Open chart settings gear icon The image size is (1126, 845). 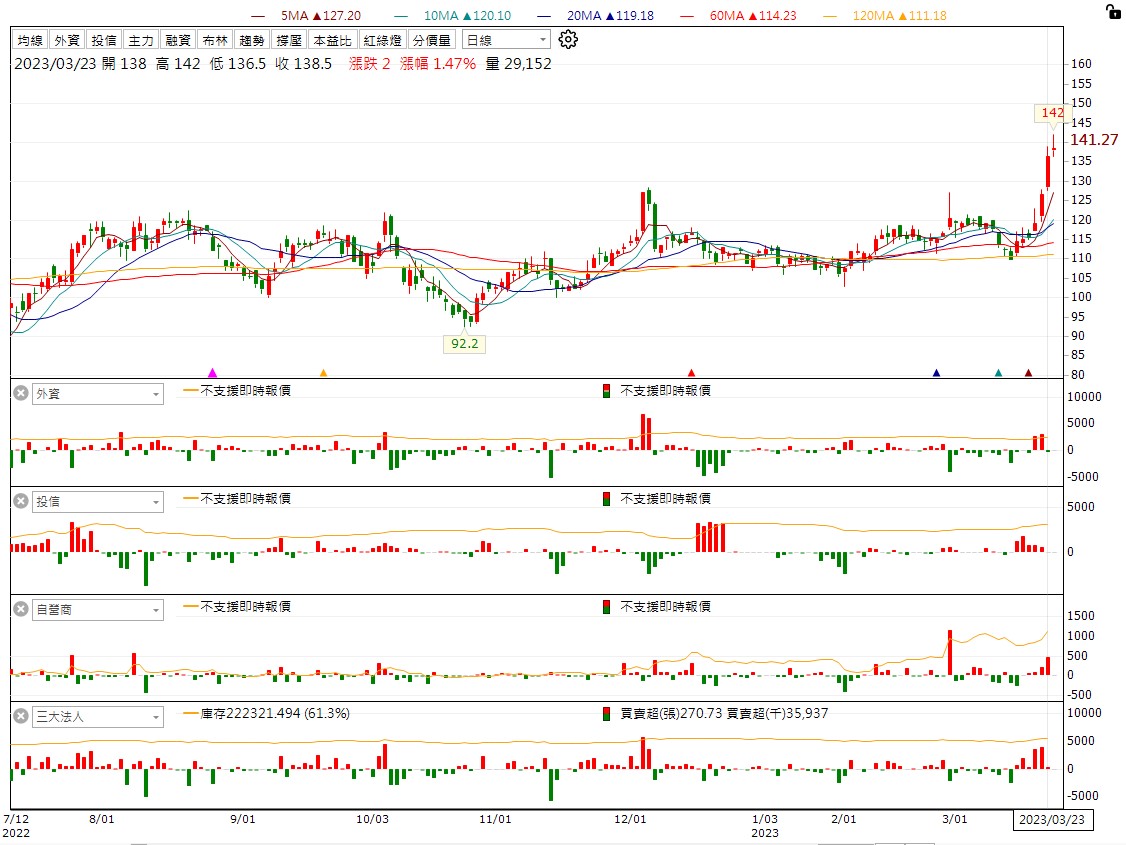click(568, 40)
